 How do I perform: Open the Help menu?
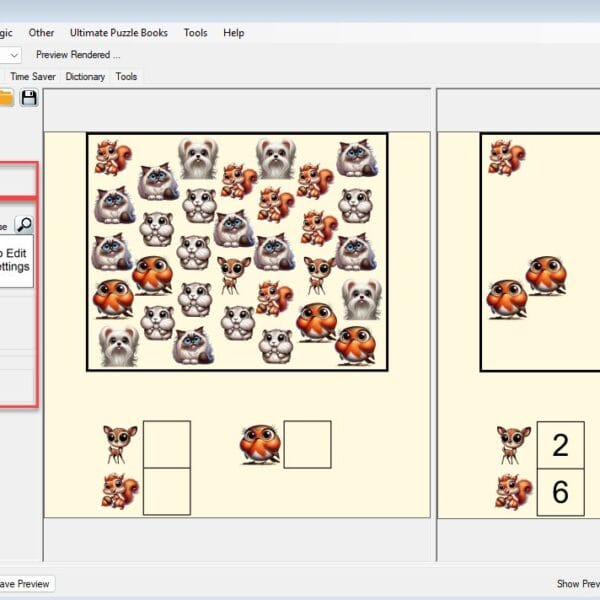[234, 33]
